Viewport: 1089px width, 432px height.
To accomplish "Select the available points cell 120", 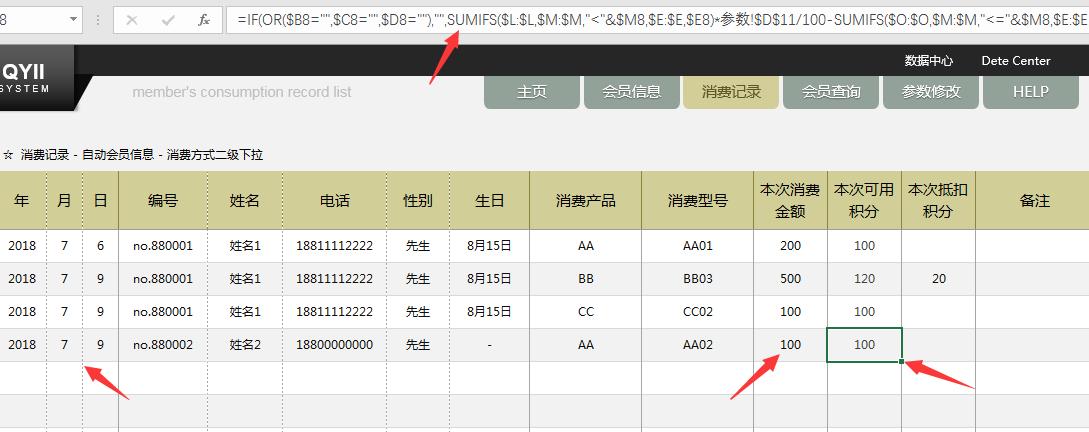I will (865, 279).
